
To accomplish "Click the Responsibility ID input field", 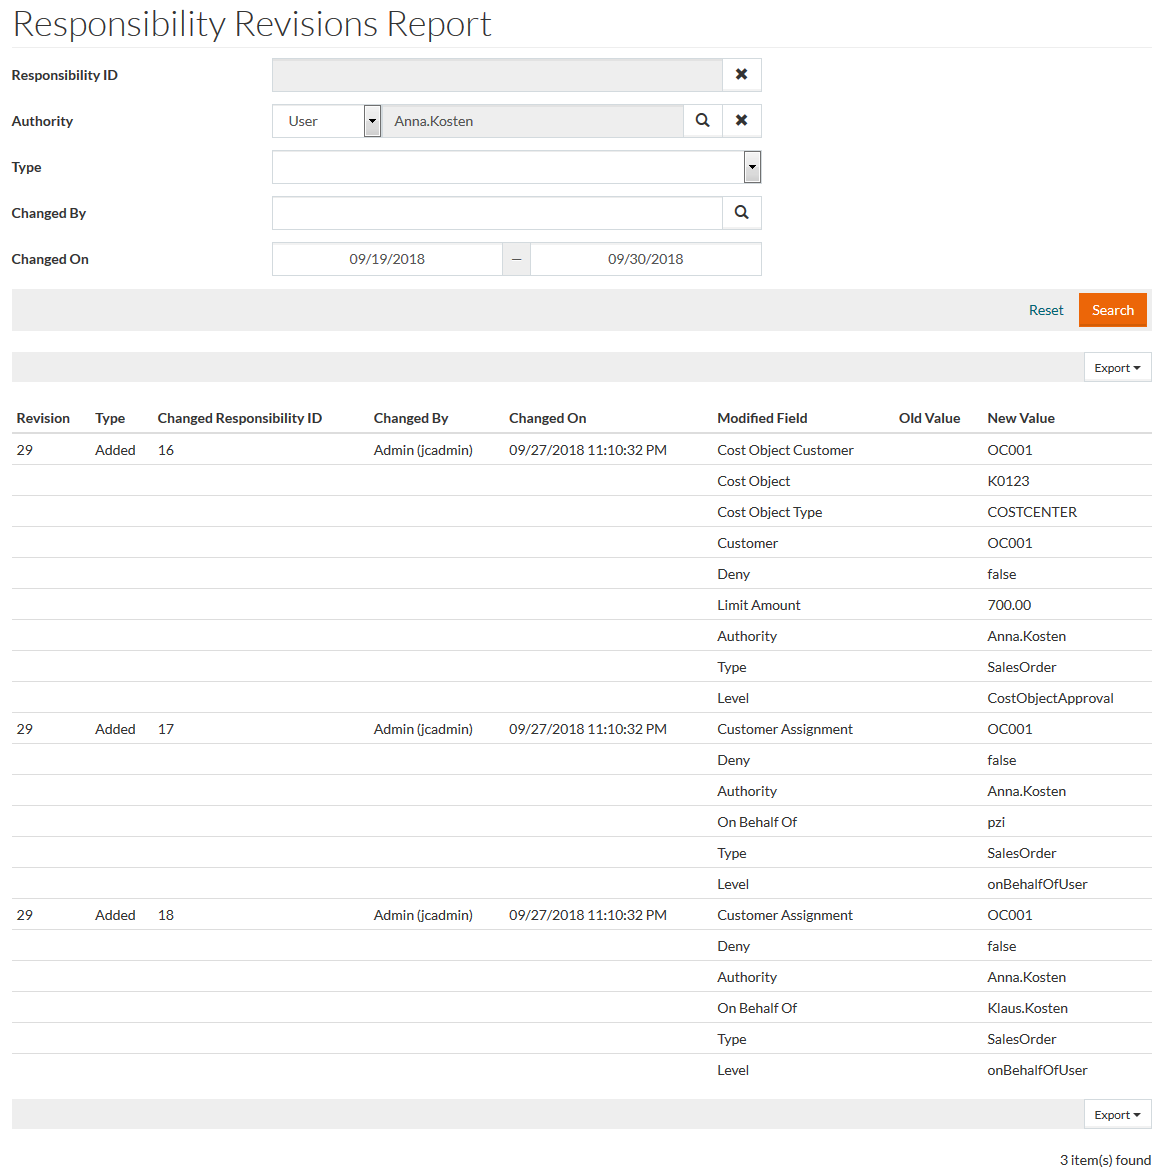I will (497, 75).
